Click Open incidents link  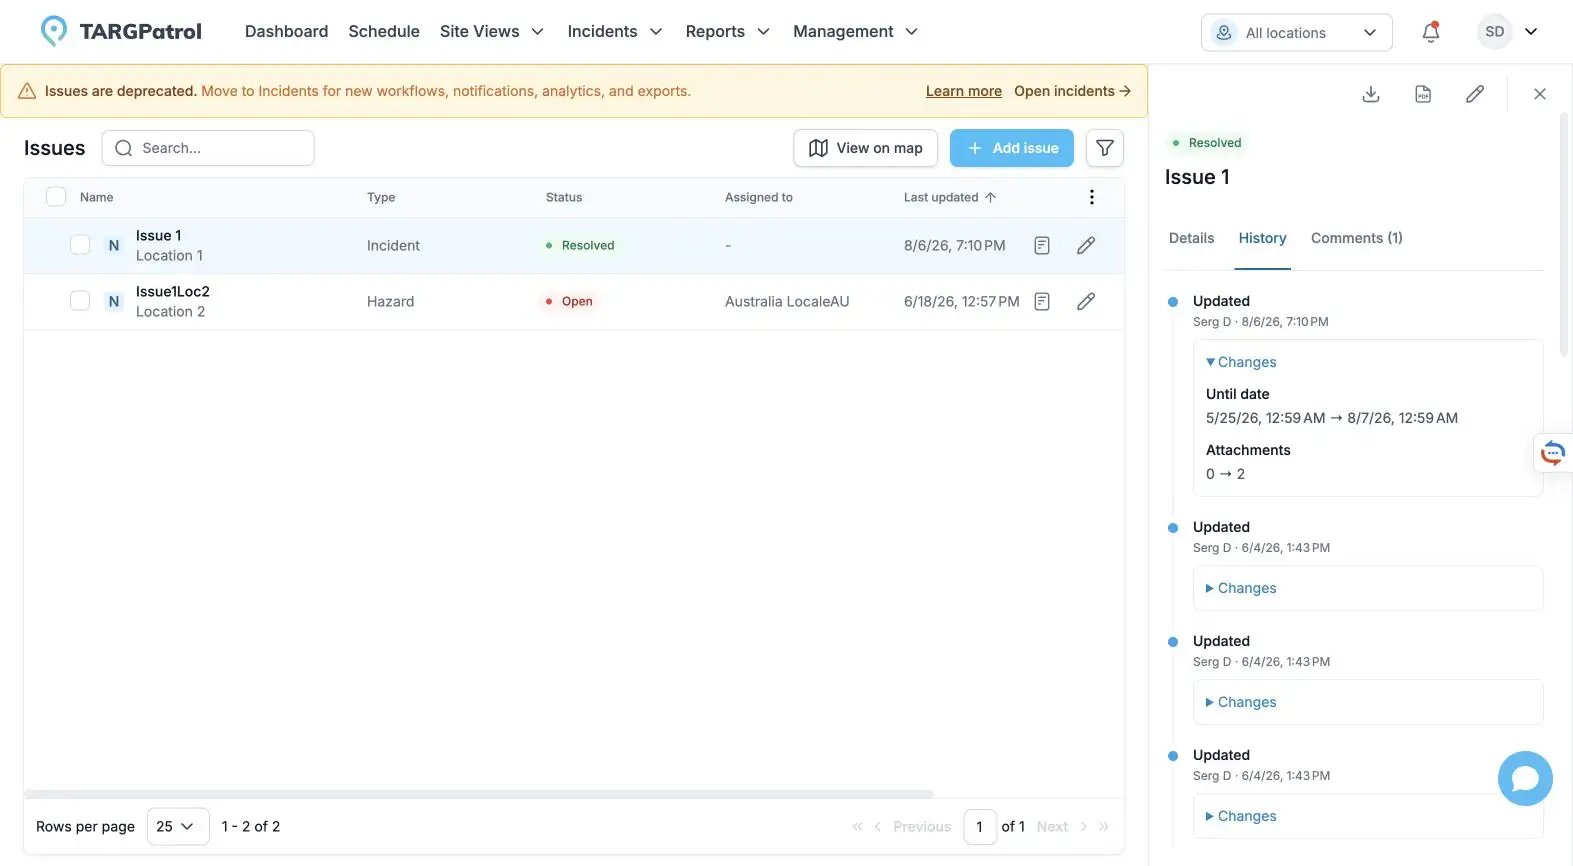tap(1072, 91)
